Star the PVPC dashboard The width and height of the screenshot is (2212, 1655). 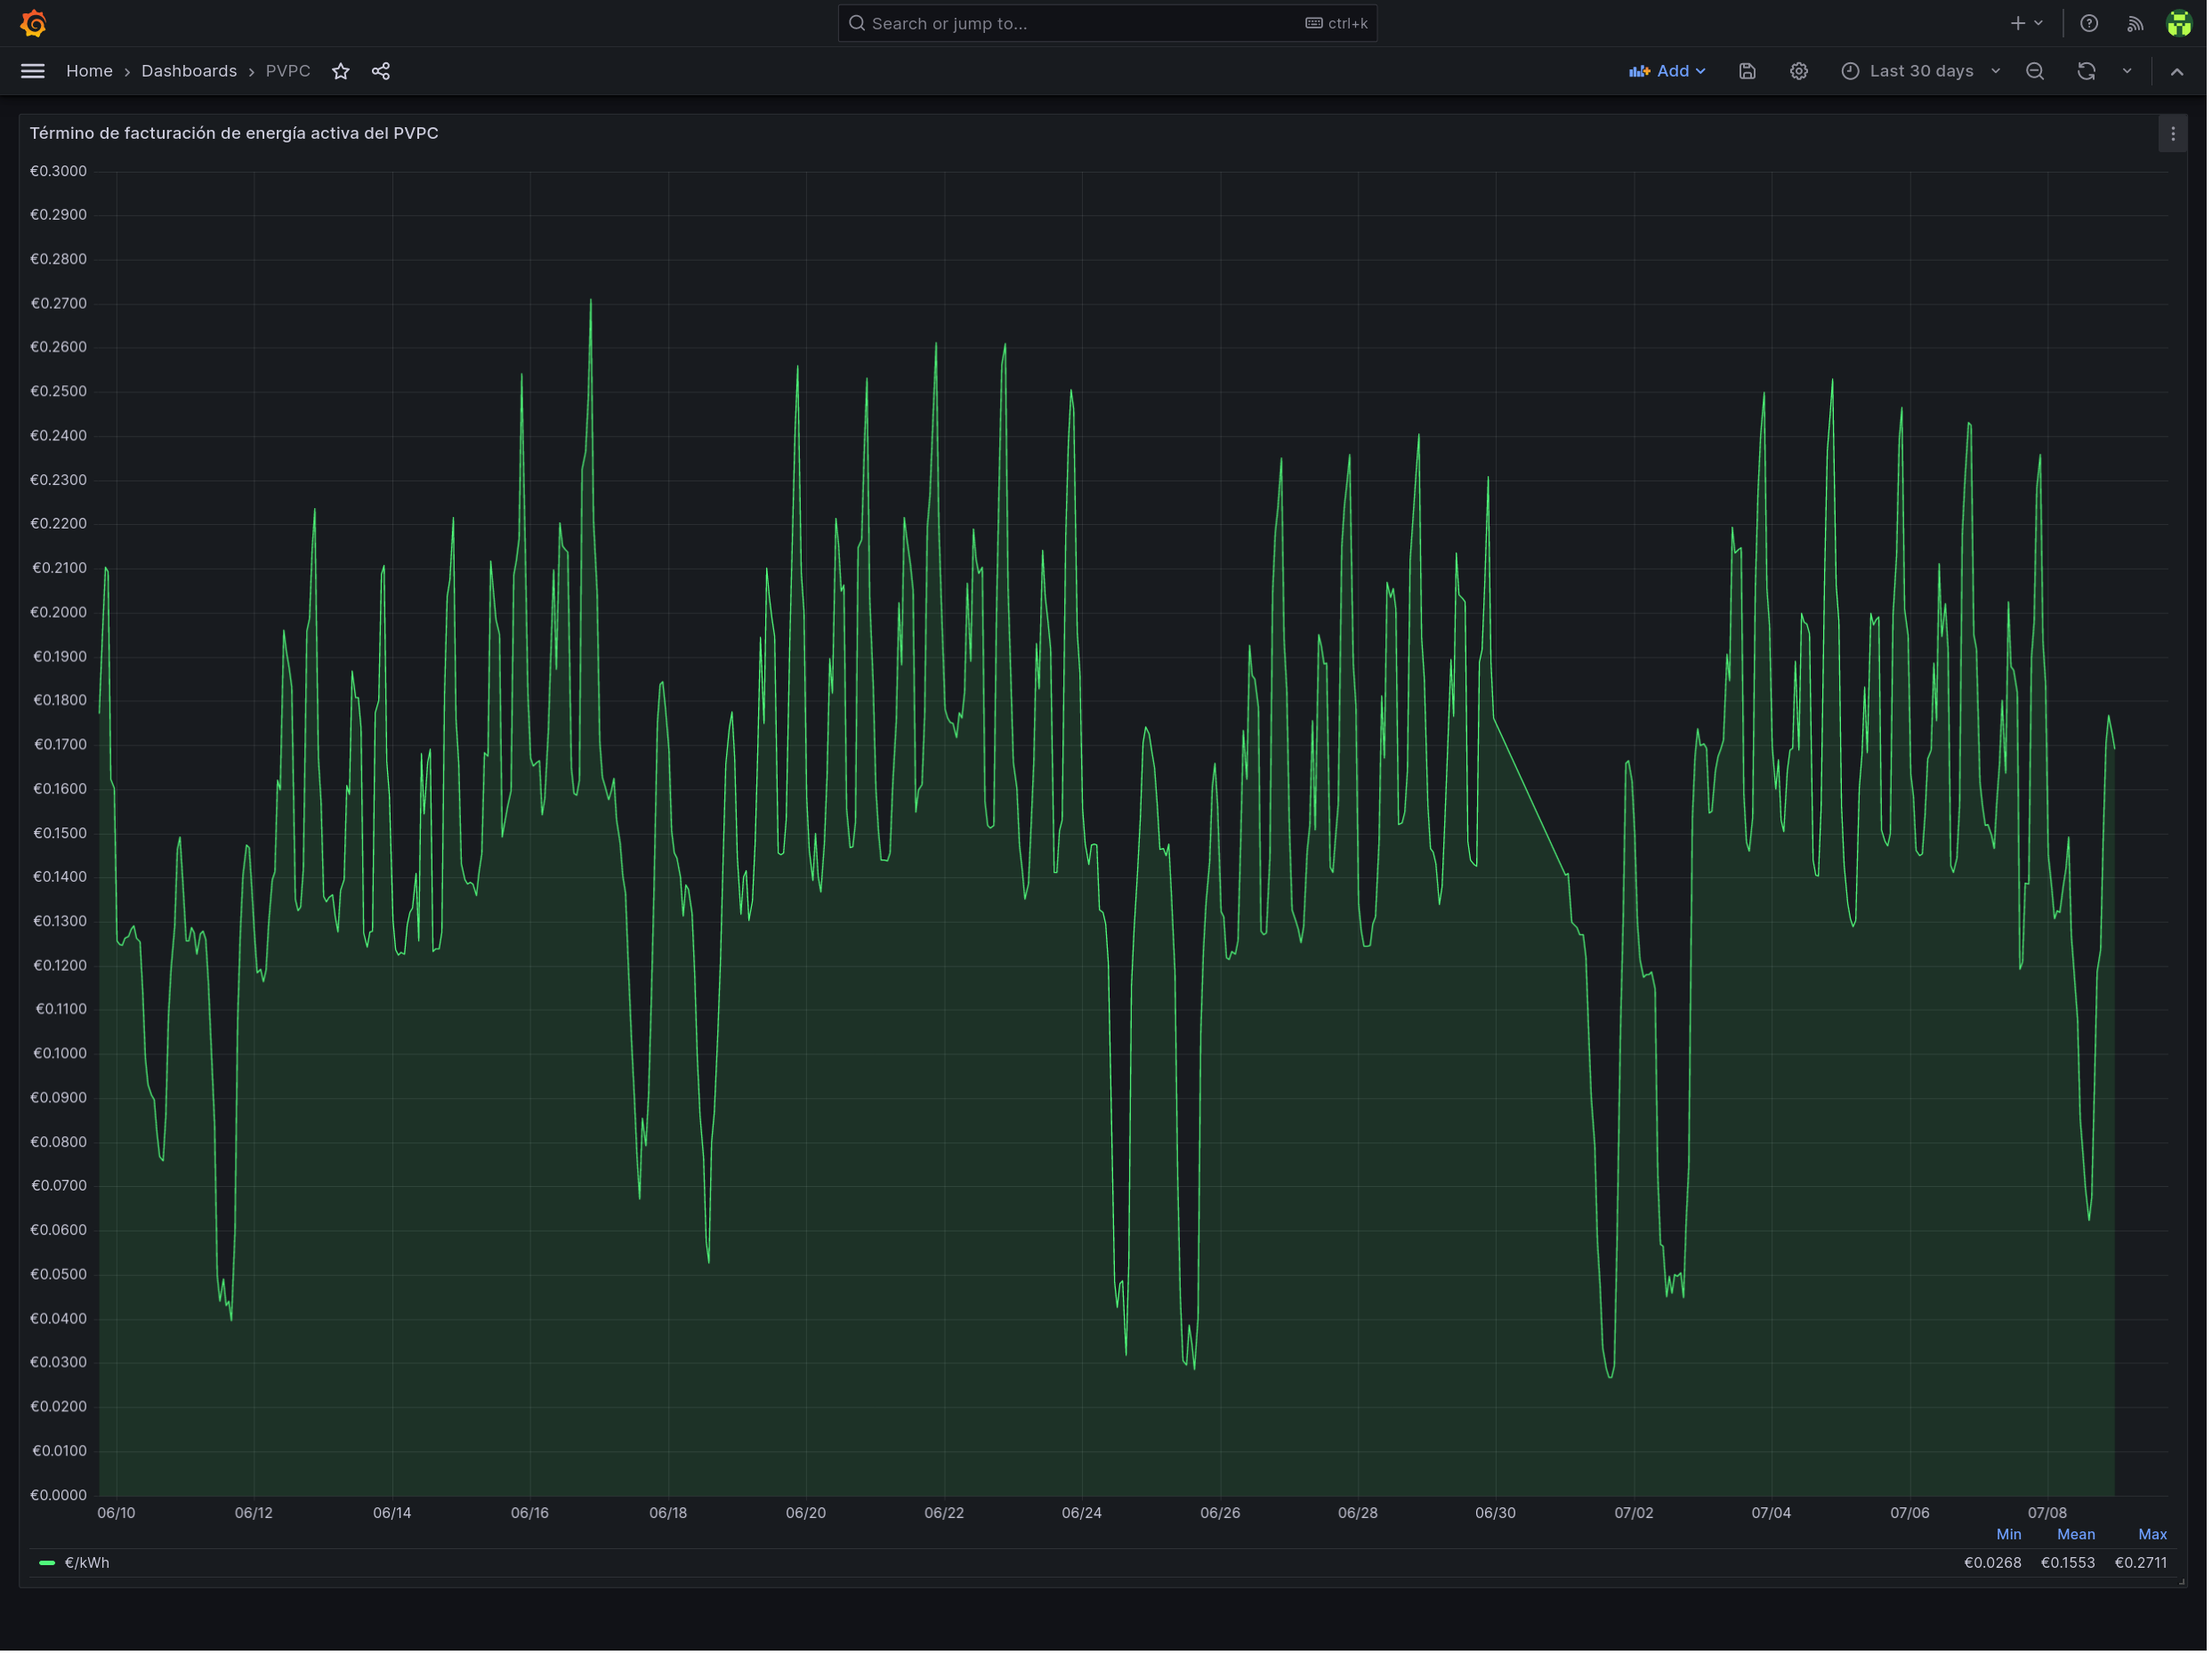(x=341, y=71)
